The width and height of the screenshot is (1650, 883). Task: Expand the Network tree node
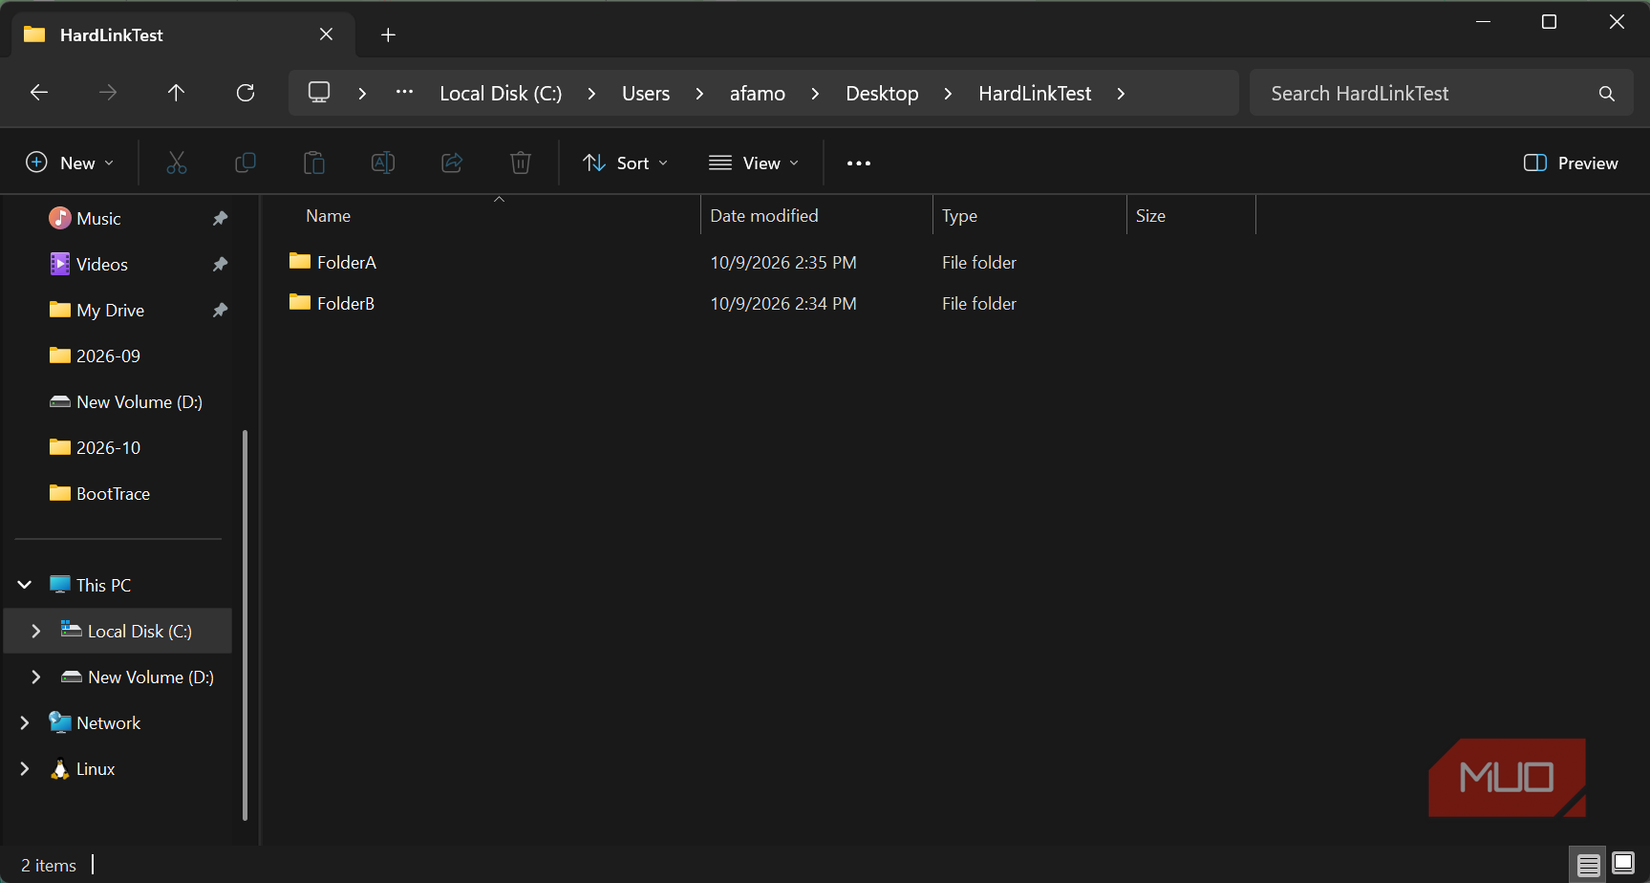pyautogui.click(x=25, y=723)
